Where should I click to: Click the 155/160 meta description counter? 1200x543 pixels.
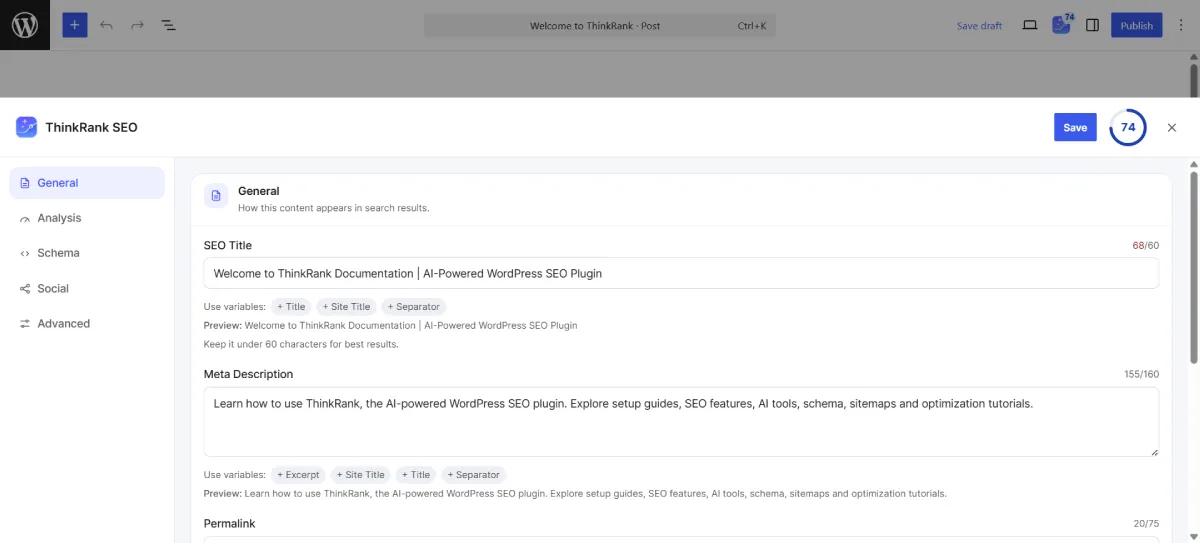click(x=1141, y=375)
